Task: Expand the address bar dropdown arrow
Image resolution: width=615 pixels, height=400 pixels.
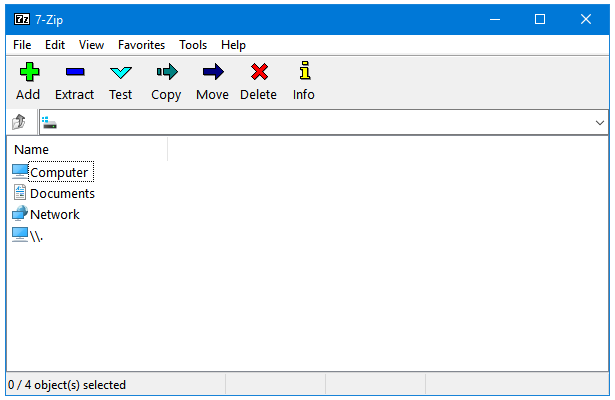Action: pos(600,123)
